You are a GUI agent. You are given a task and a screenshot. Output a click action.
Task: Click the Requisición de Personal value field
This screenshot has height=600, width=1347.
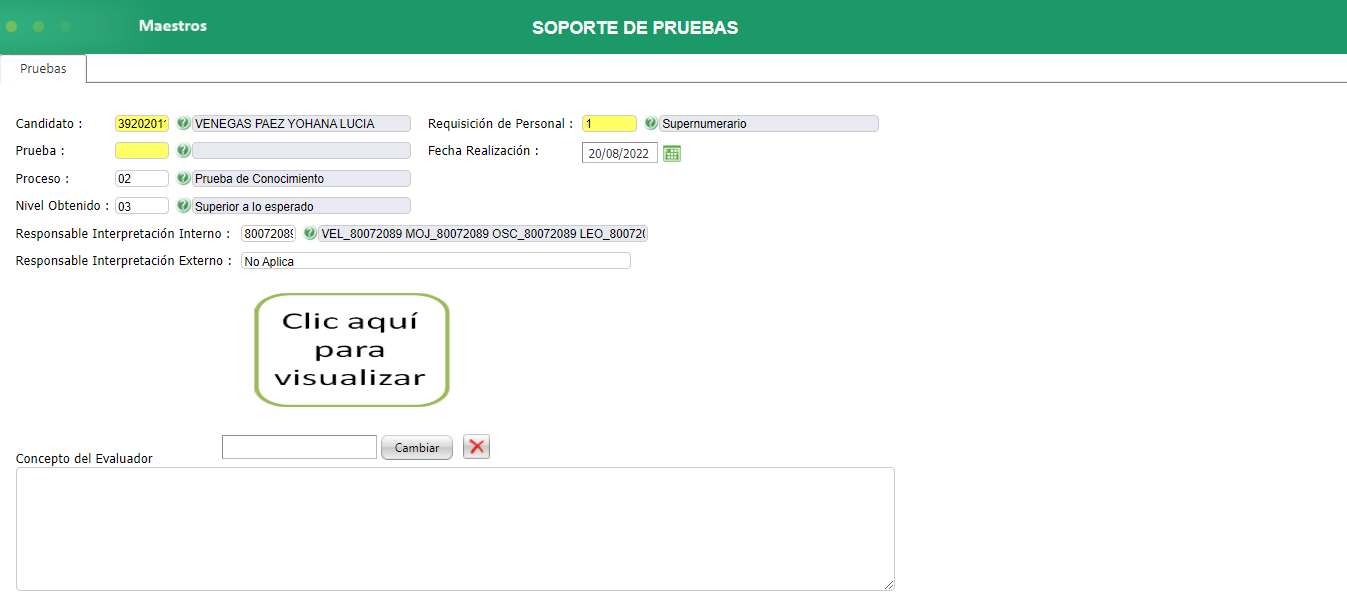(x=609, y=122)
